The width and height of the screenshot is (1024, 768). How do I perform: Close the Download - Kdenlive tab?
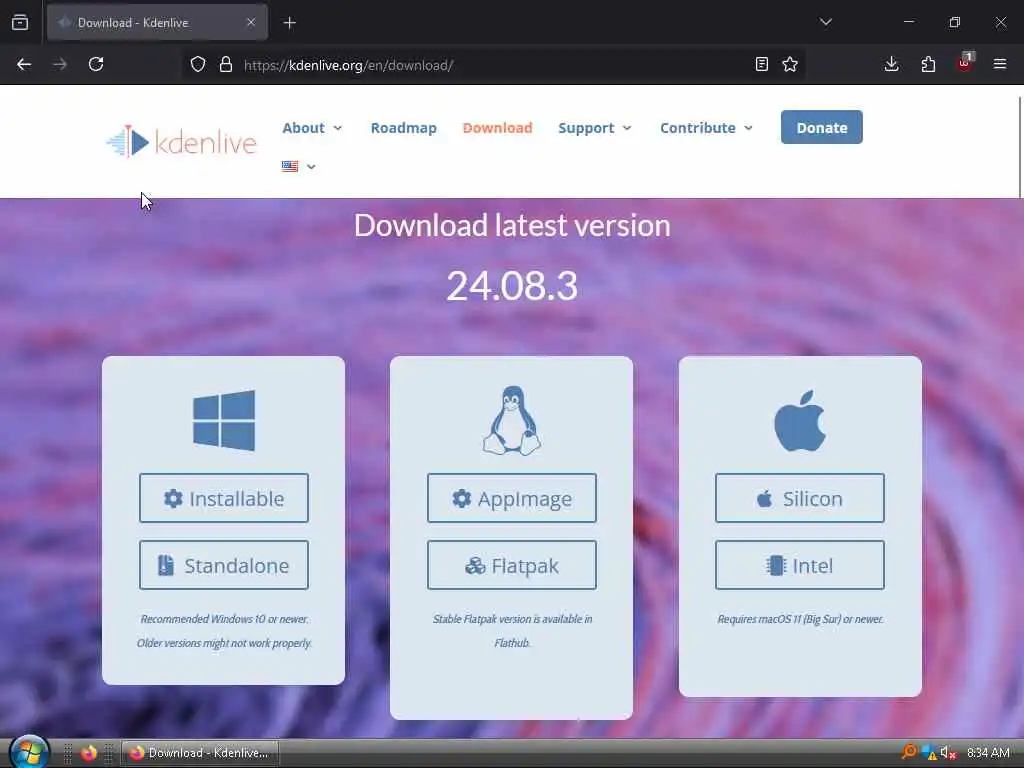tap(251, 22)
